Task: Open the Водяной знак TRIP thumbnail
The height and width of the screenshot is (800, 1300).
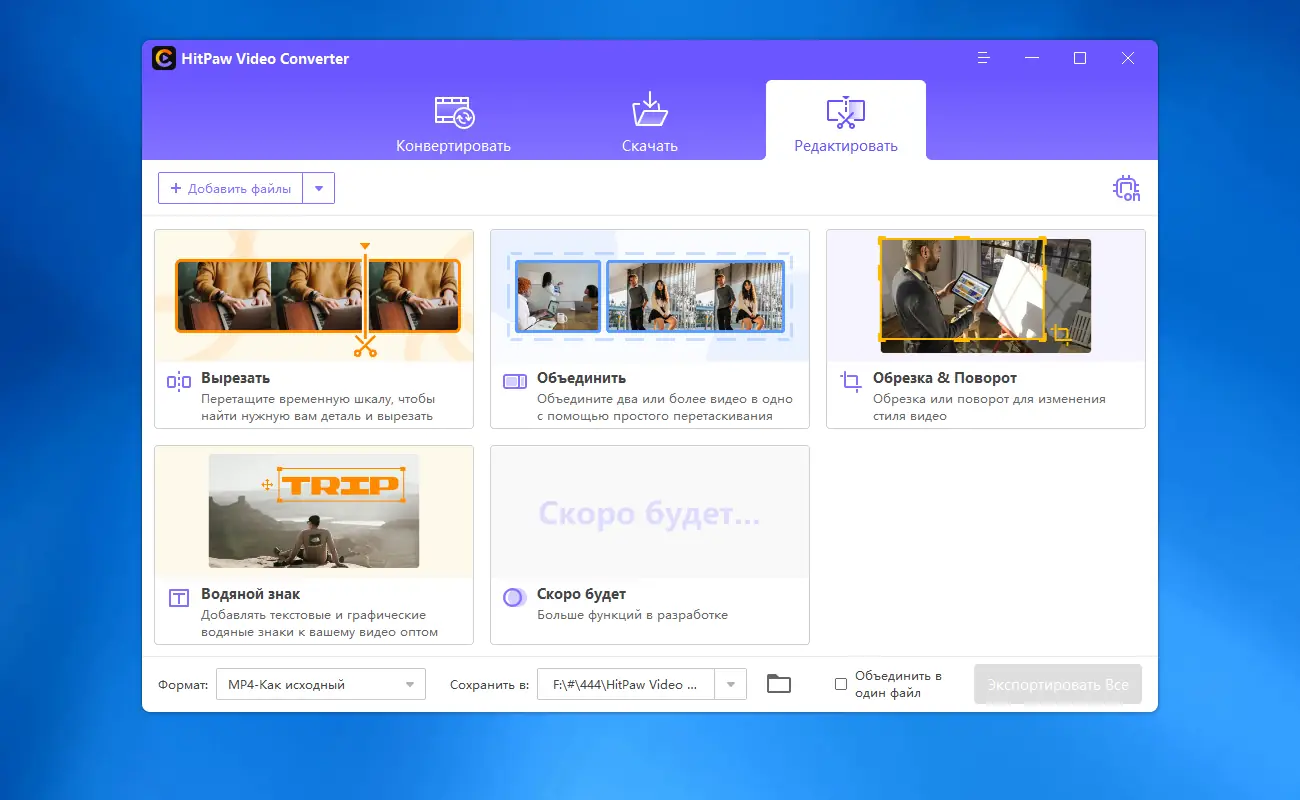Action: [x=314, y=511]
